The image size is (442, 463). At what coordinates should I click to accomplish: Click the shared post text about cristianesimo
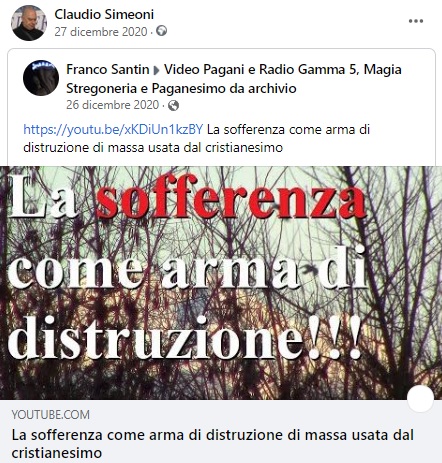pyautogui.click(x=197, y=138)
